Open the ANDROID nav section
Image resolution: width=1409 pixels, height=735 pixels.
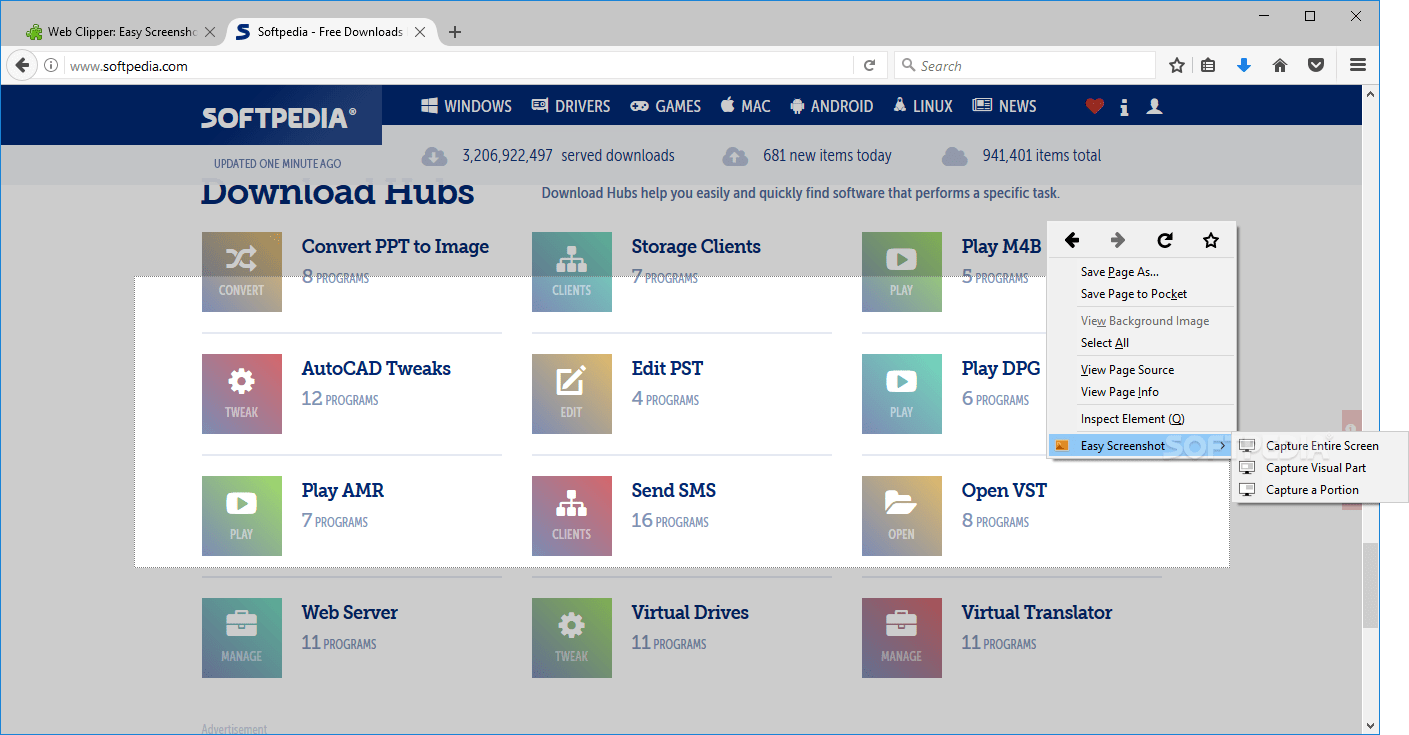[831, 106]
